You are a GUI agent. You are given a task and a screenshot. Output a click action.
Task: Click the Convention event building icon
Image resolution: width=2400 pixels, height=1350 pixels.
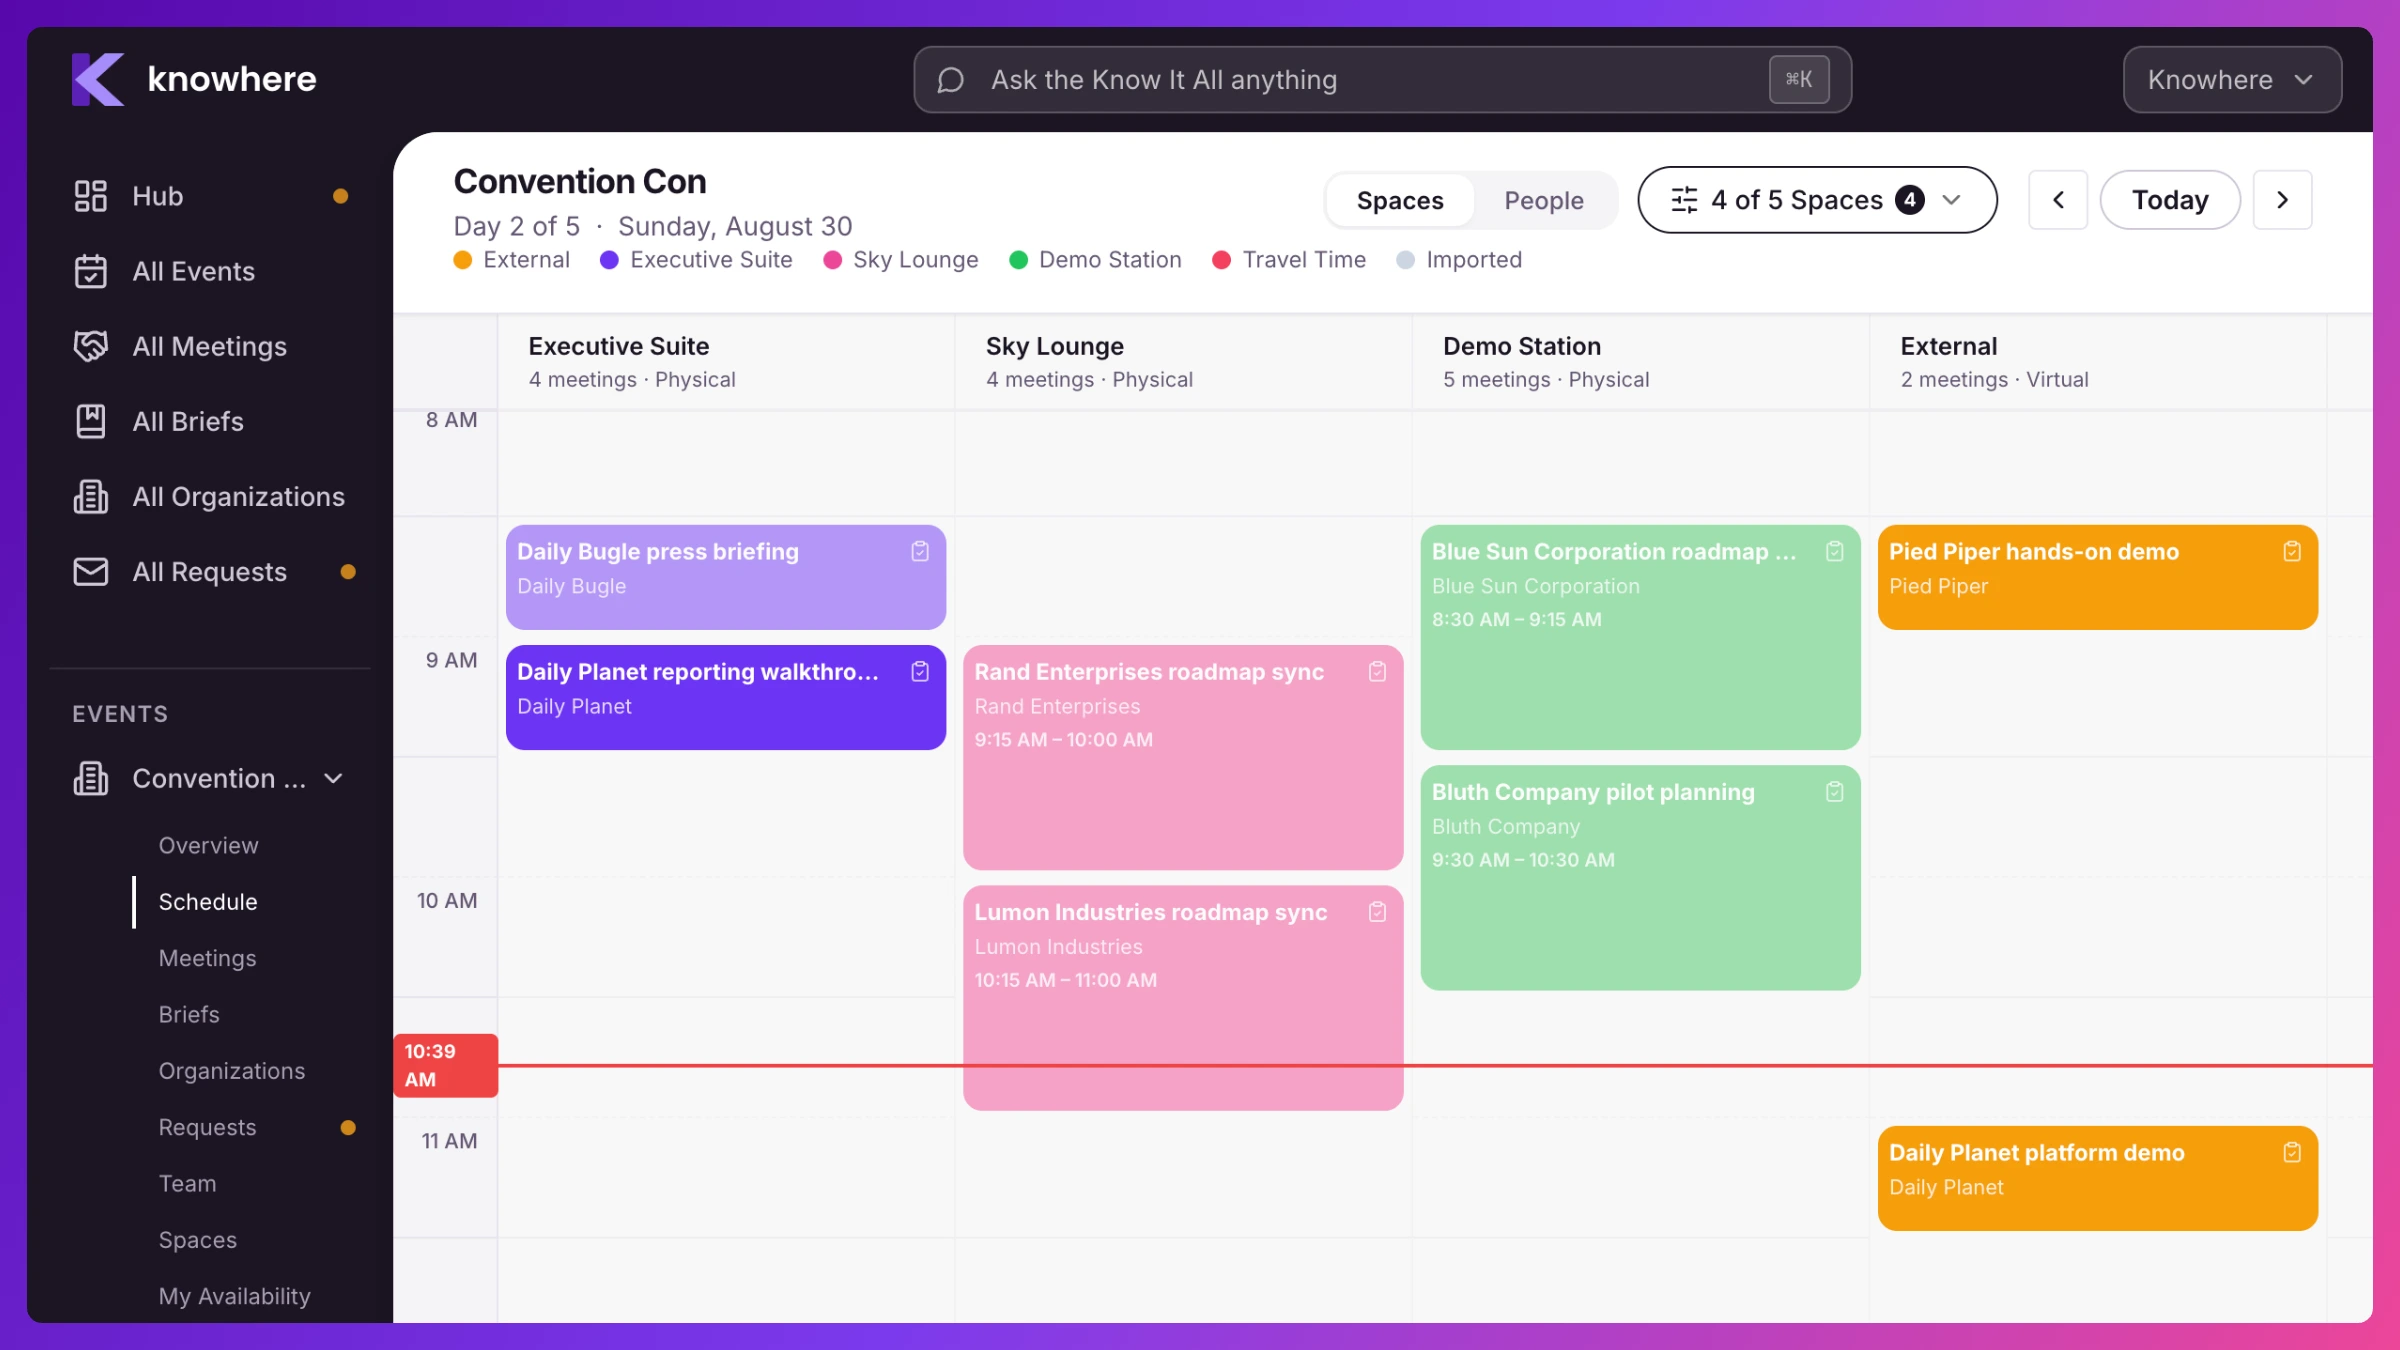coord(90,778)
